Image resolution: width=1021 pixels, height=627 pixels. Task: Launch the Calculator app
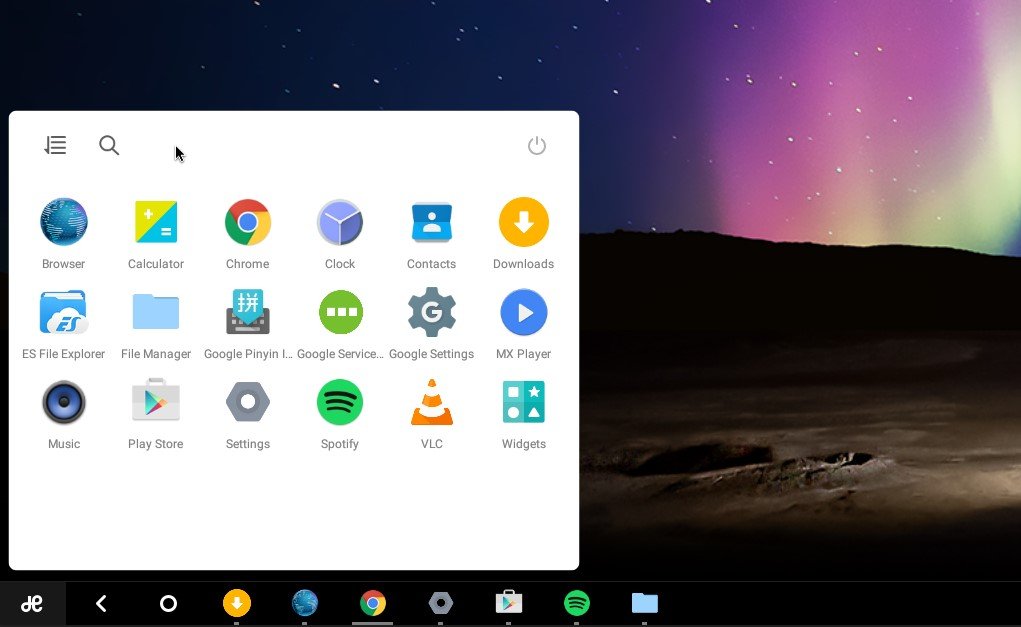[156, 223]
